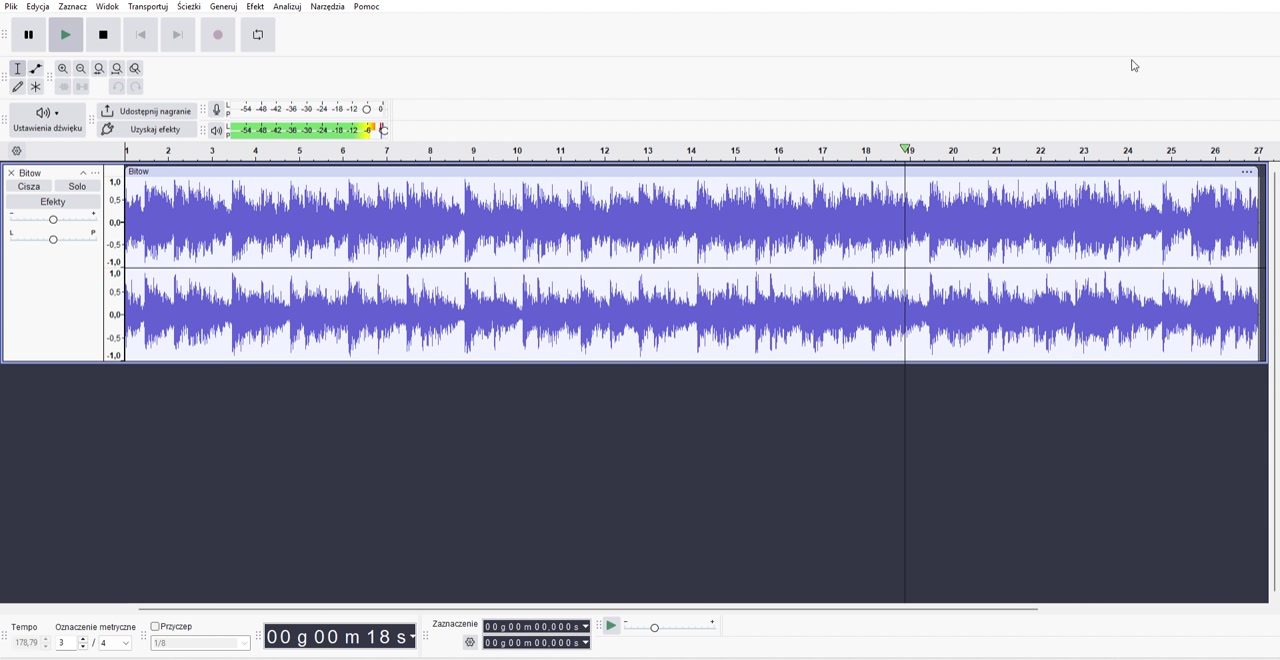Fit selection to width zoom icon
The image size is (1280, 660).
(x=99, y=69)
